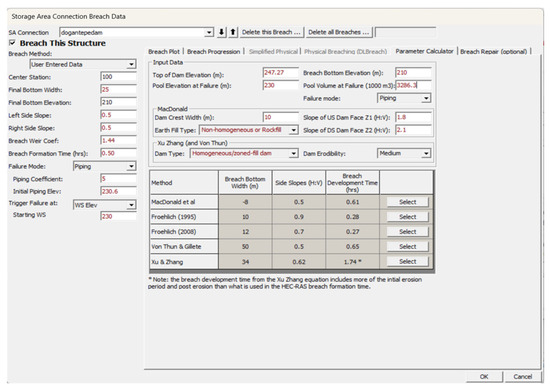Select the Froehlich (2008) method parameters

coord(407,232)
